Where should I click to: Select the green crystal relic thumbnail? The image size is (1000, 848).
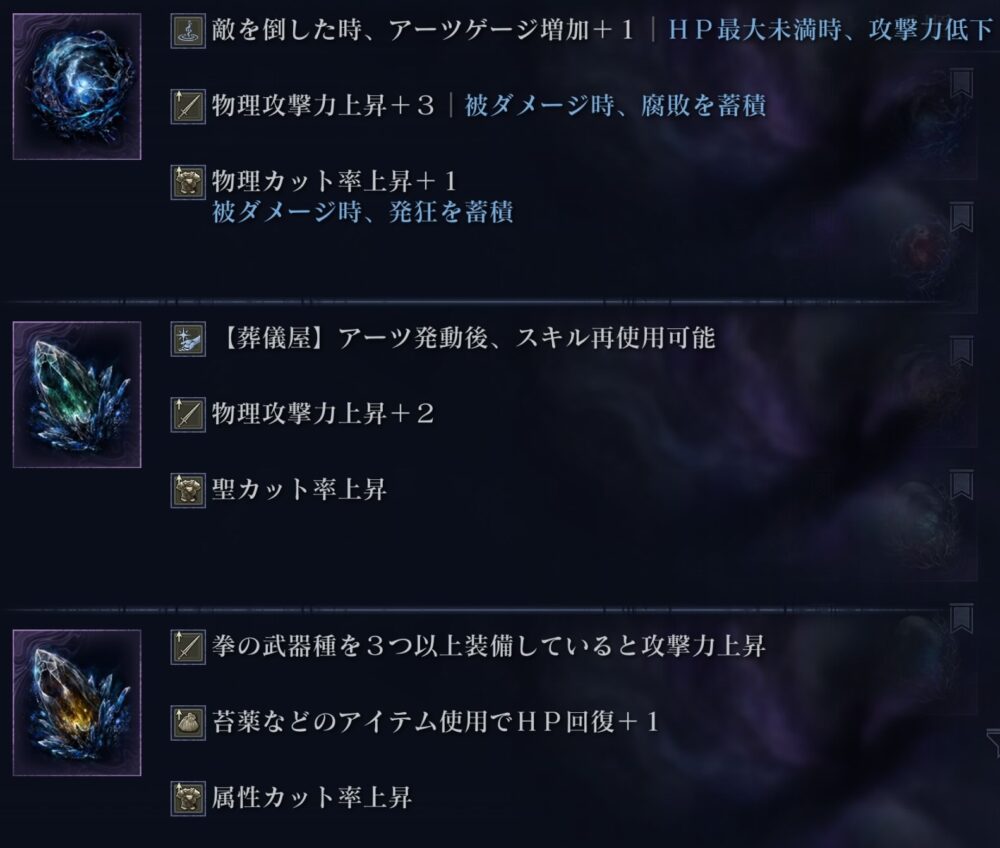point(77,395)
